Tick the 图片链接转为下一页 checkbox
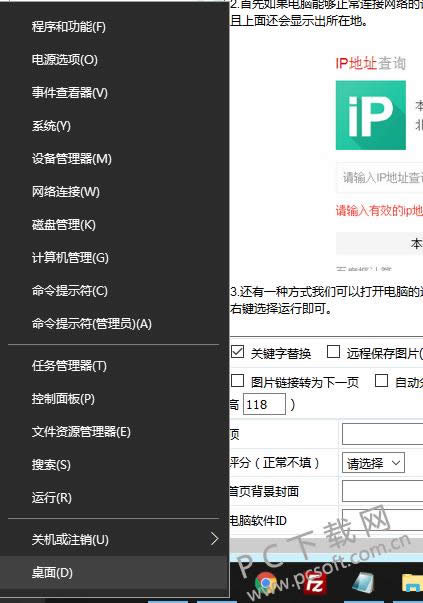The width and height of the screenshot is (423, 603). pos(237,381)
